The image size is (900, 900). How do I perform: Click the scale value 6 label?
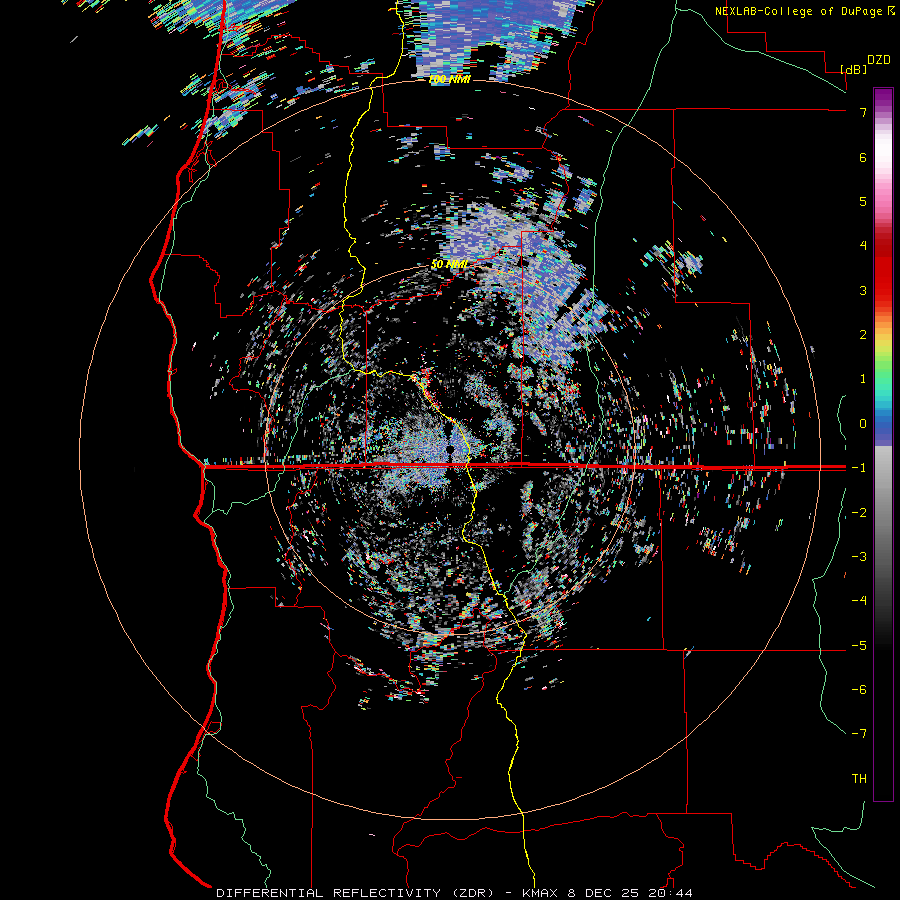pos(863,157)
